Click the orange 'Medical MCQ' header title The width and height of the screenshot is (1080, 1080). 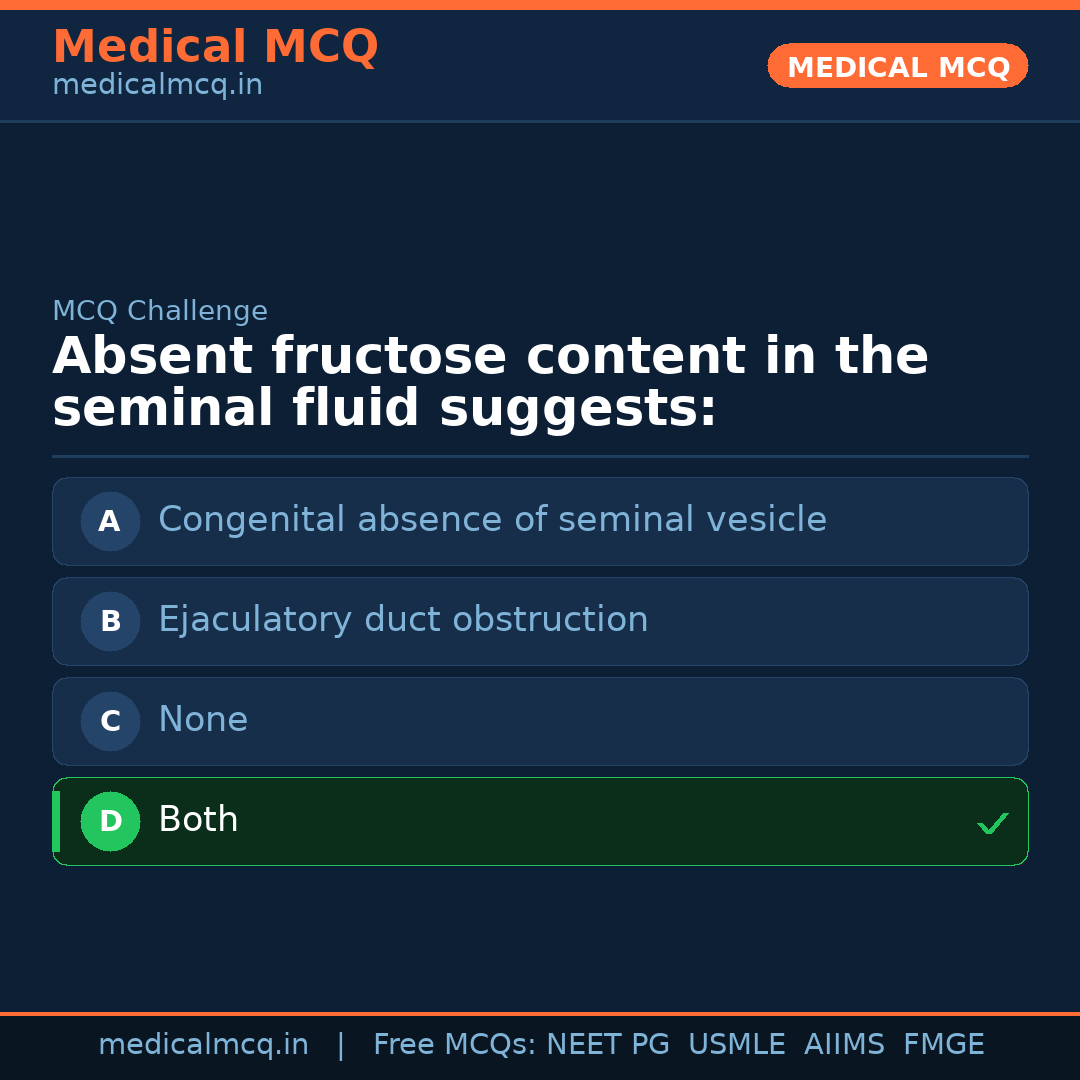pyautogui.click(x=215, y=47)
